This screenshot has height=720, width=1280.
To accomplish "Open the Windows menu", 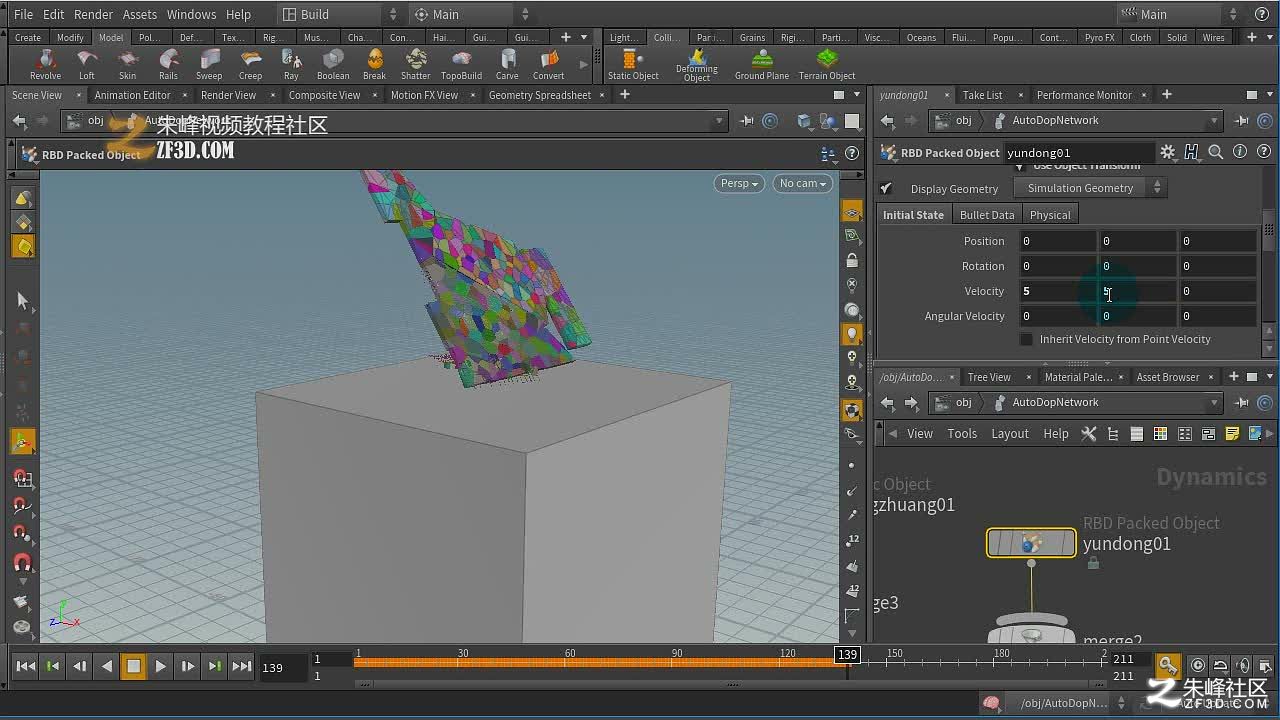I will pos(191,14).
